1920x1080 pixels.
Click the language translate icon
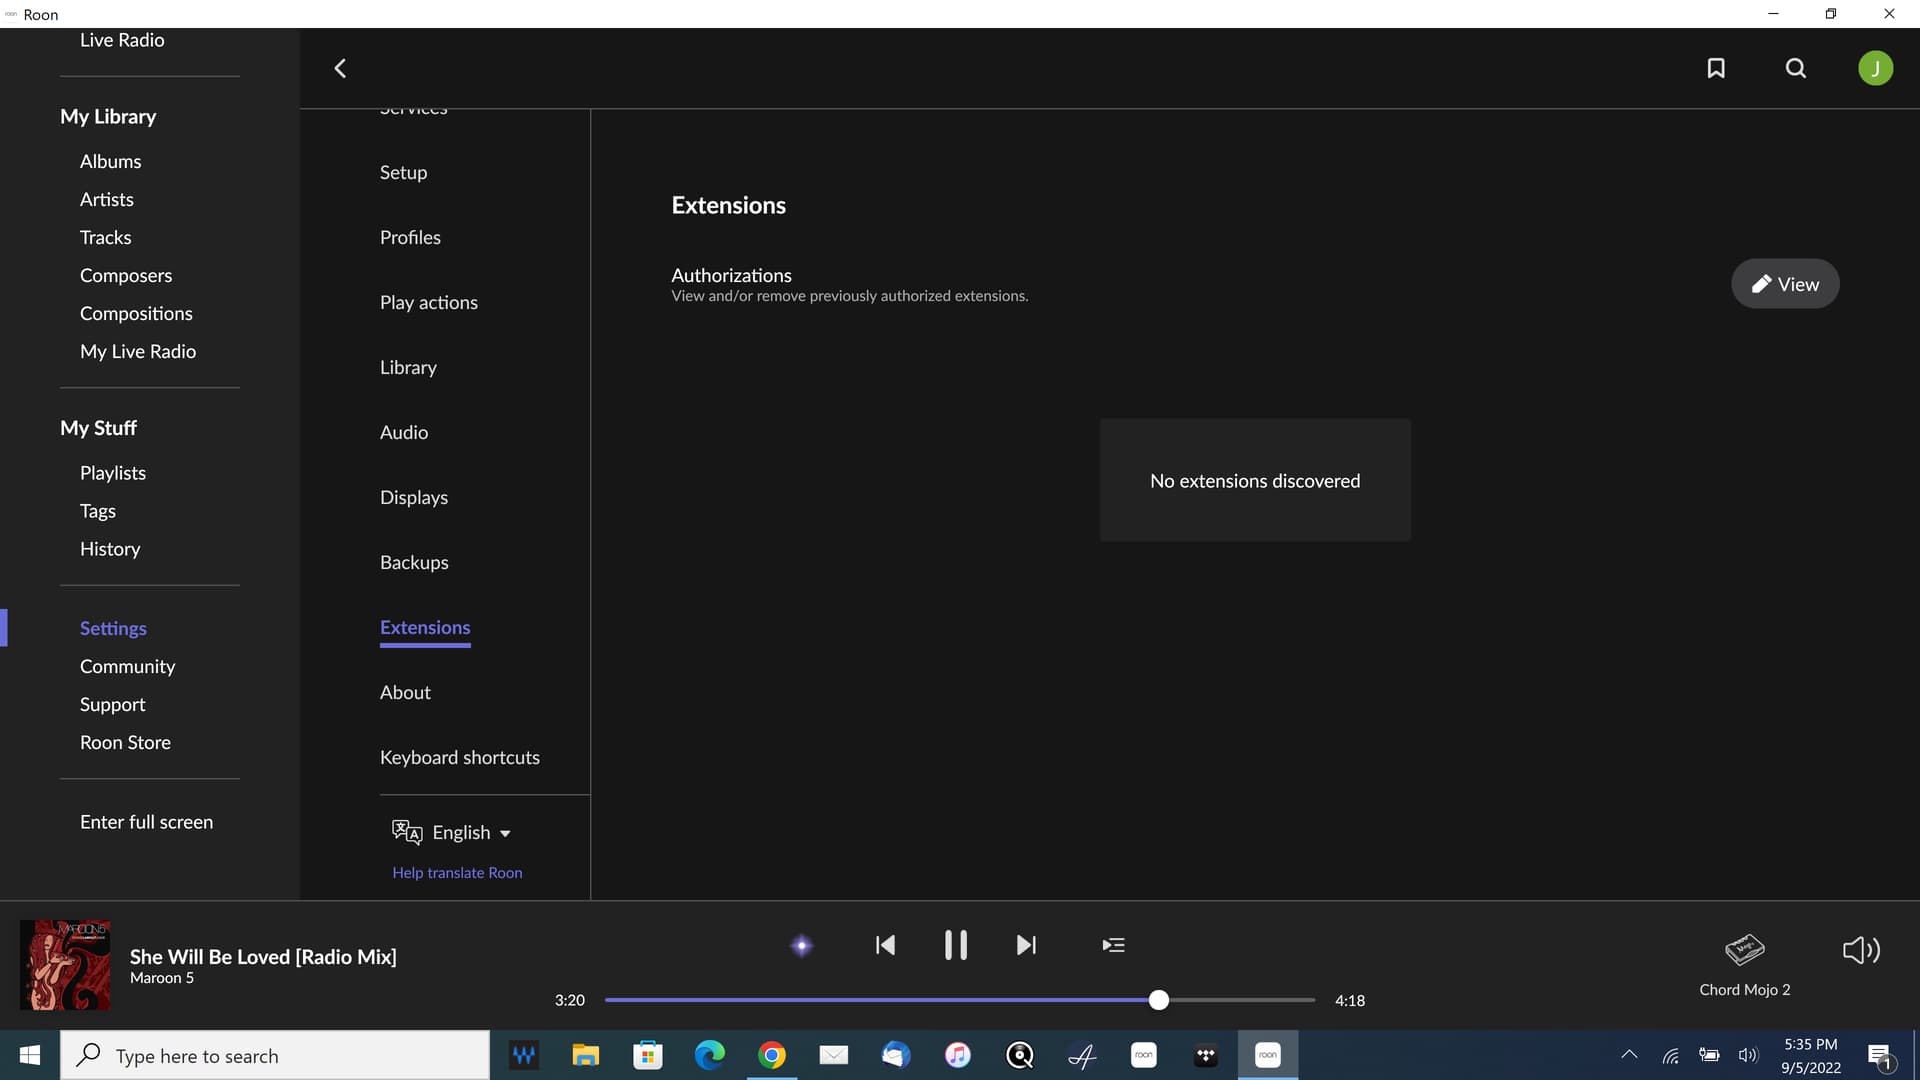point(407,832)
